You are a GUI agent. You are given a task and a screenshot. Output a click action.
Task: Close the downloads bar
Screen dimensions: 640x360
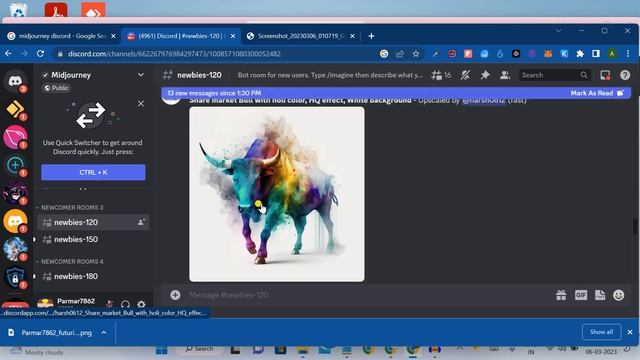click(630, 332)
